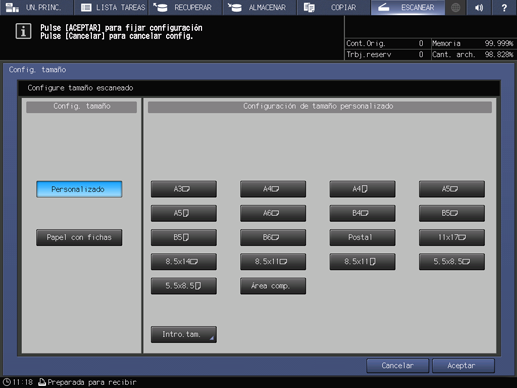Select 11x17 landscape size button
This screenshot has height=388, width=517.
452,237
